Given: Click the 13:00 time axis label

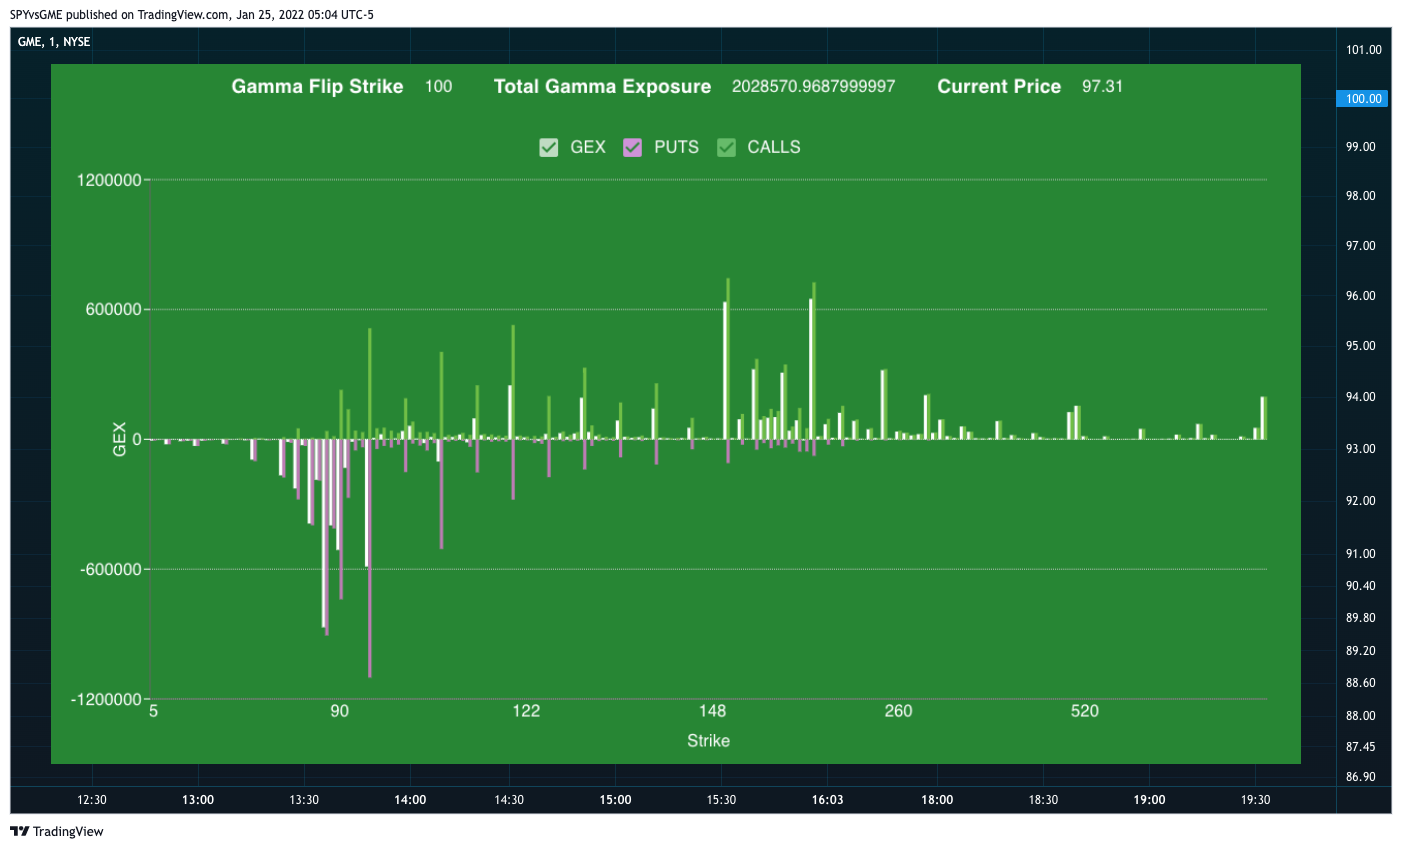Looking at the screenshot, I should (198, 800).
